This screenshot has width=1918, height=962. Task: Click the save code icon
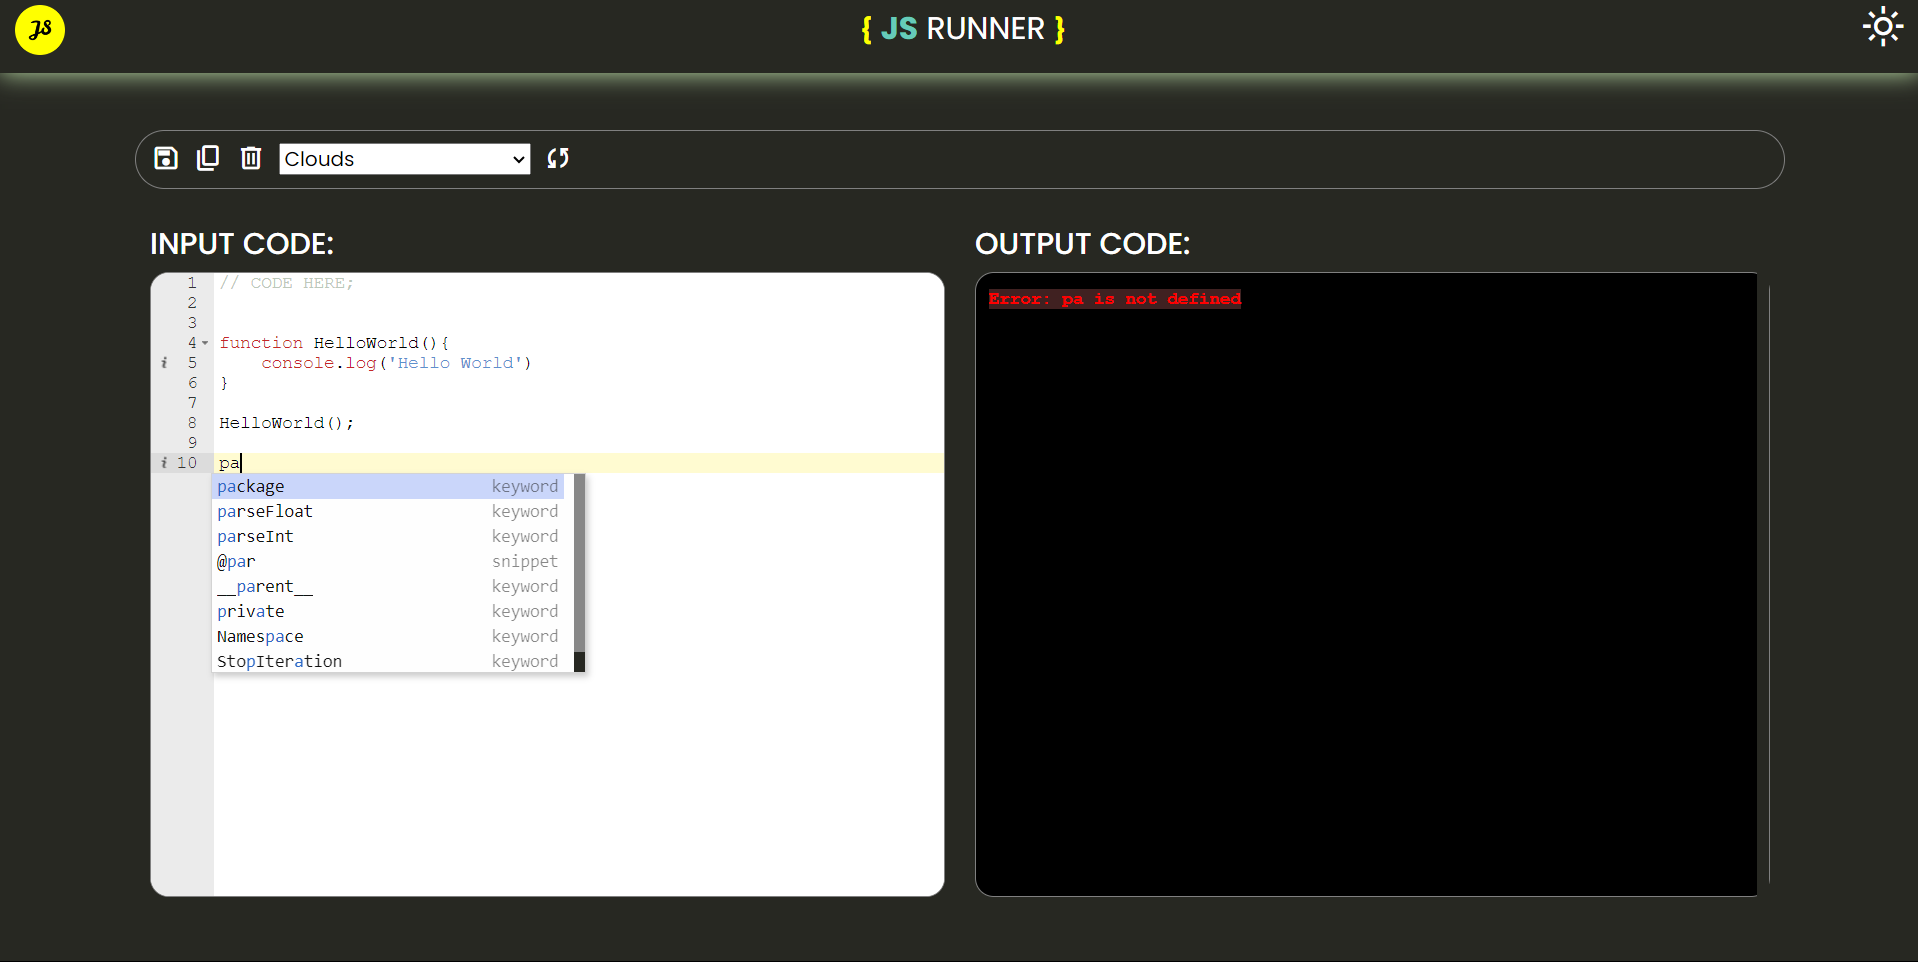(166, 158)
